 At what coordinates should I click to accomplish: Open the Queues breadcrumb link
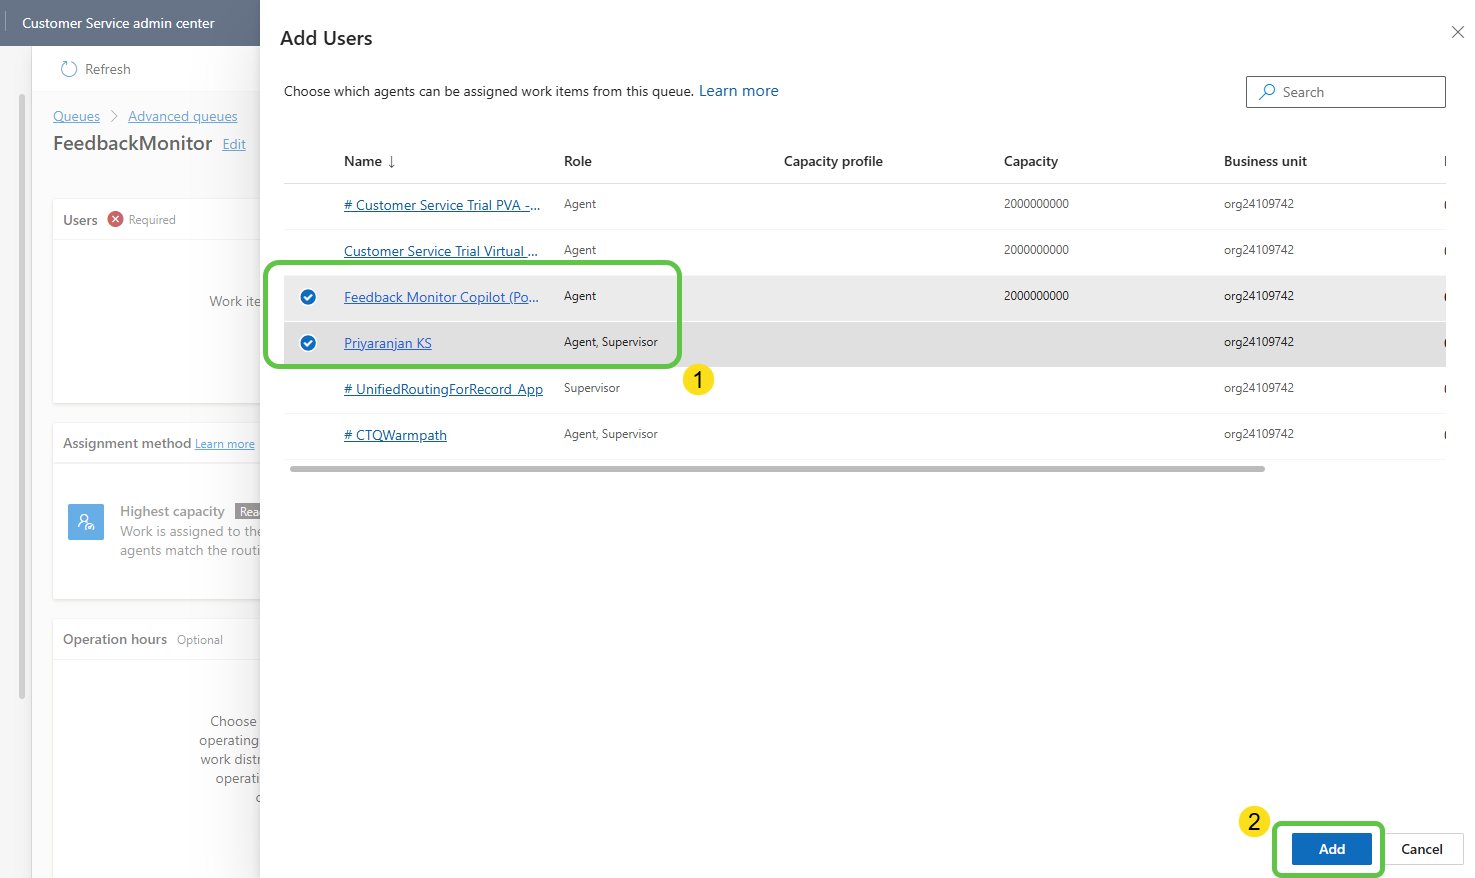[x=76, y=117]
